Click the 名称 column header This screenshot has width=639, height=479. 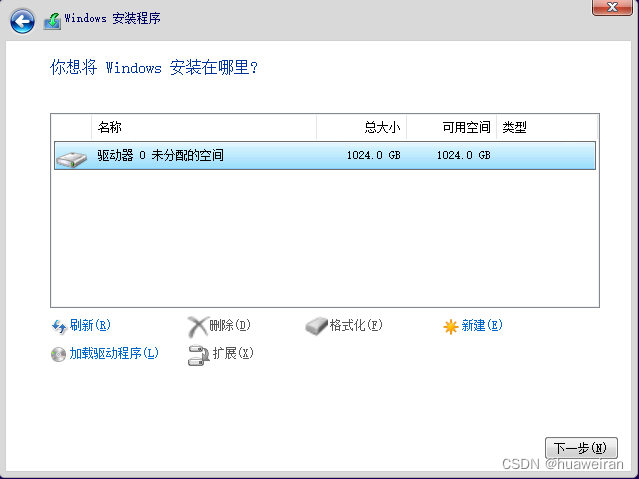click(204, 127)
